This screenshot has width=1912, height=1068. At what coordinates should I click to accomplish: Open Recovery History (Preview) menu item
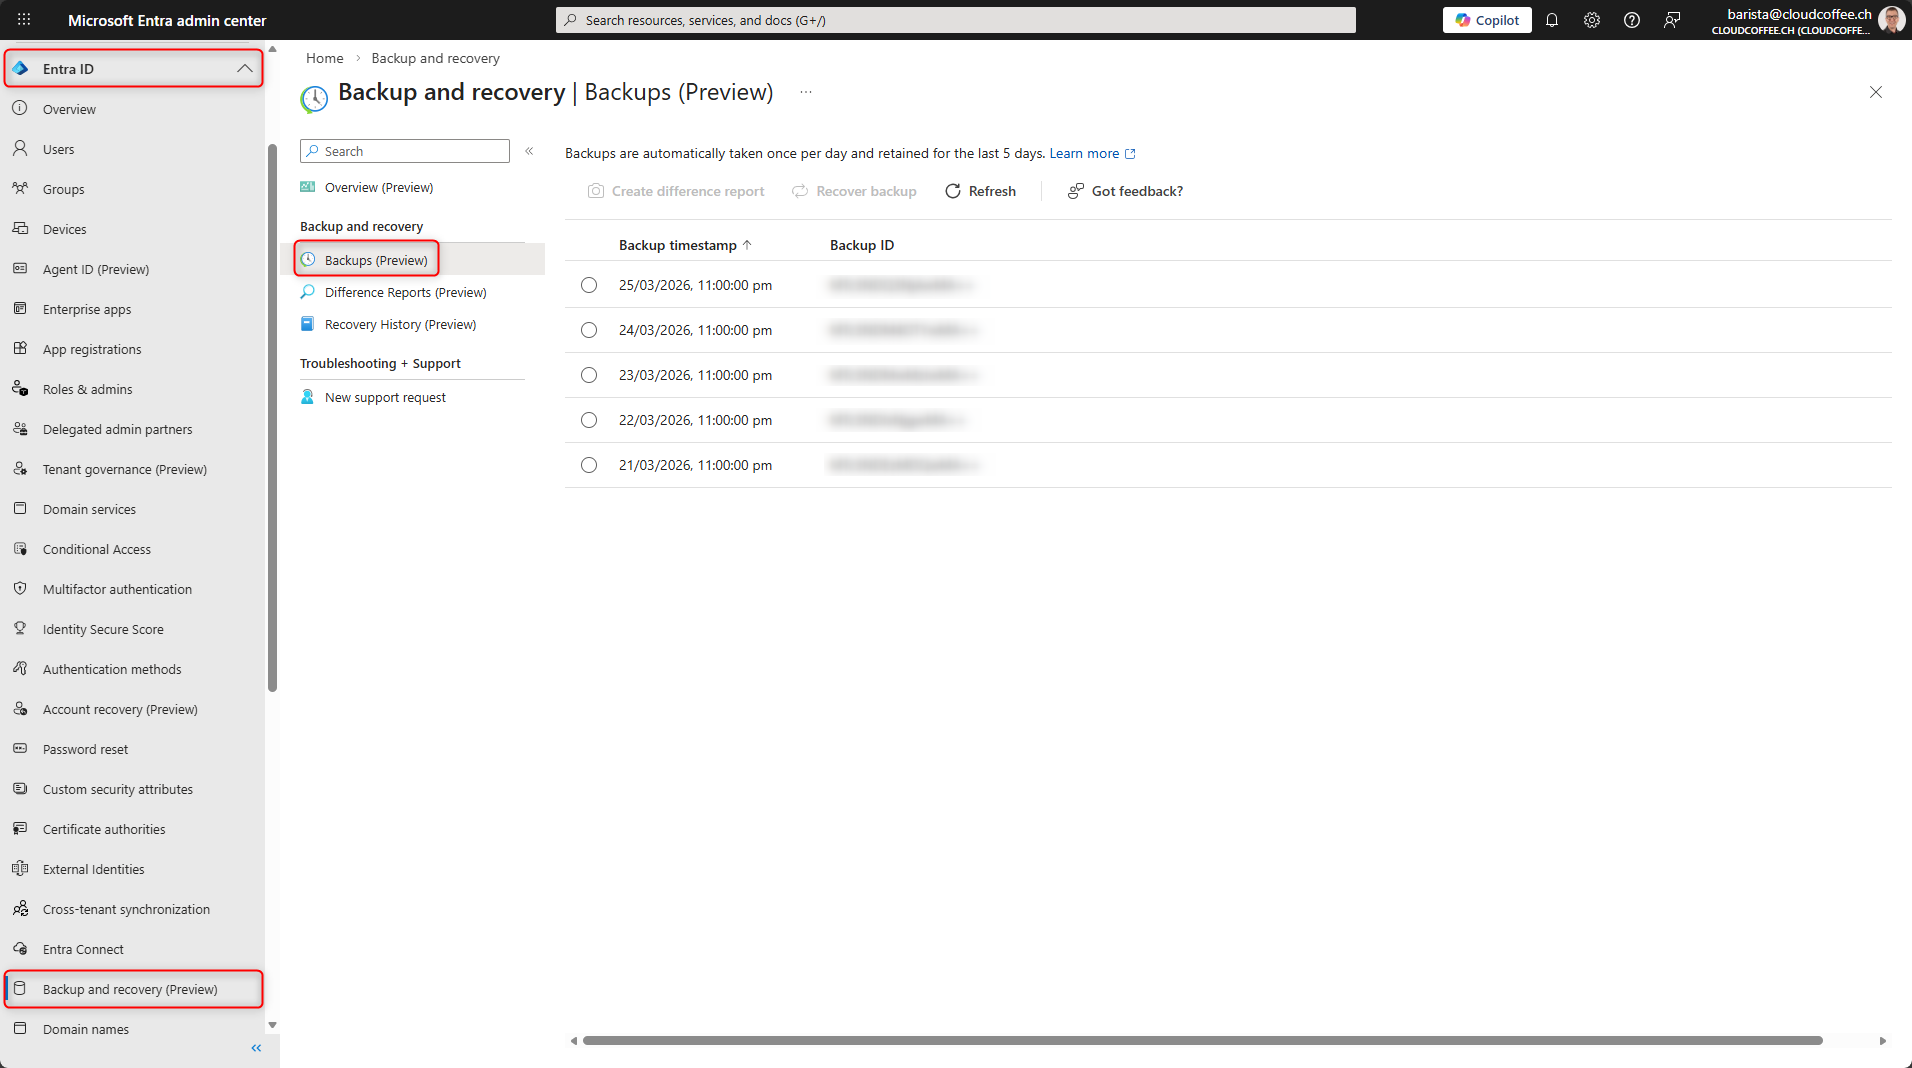(400, 324)
